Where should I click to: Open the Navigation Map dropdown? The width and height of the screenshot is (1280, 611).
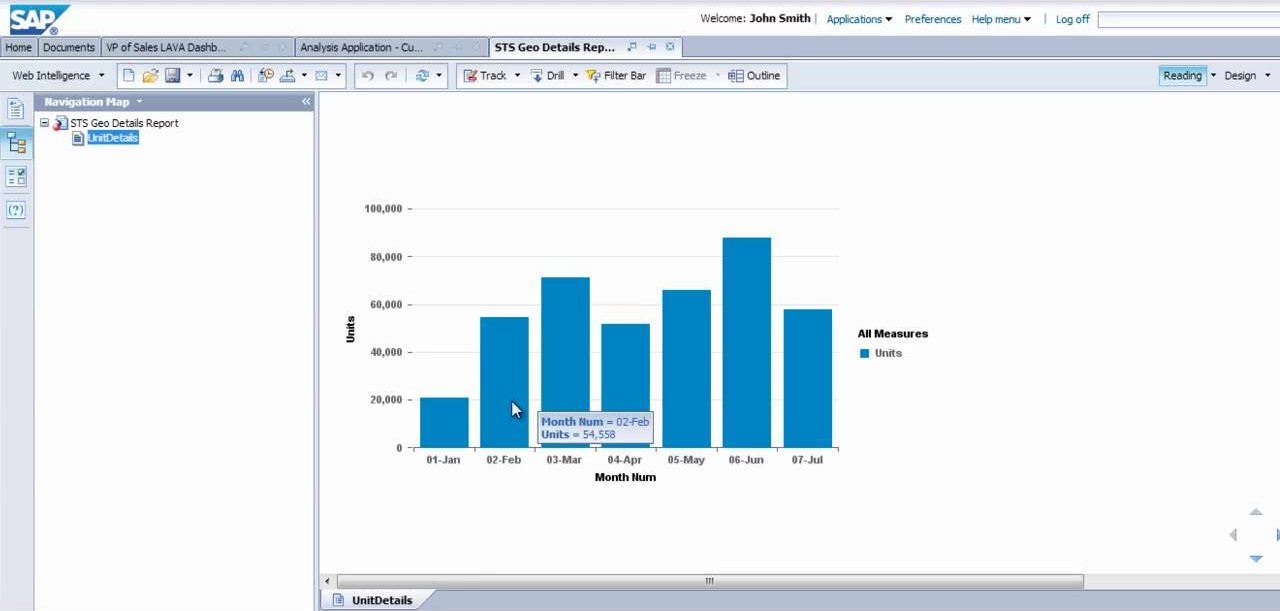[x=139, y=101]
